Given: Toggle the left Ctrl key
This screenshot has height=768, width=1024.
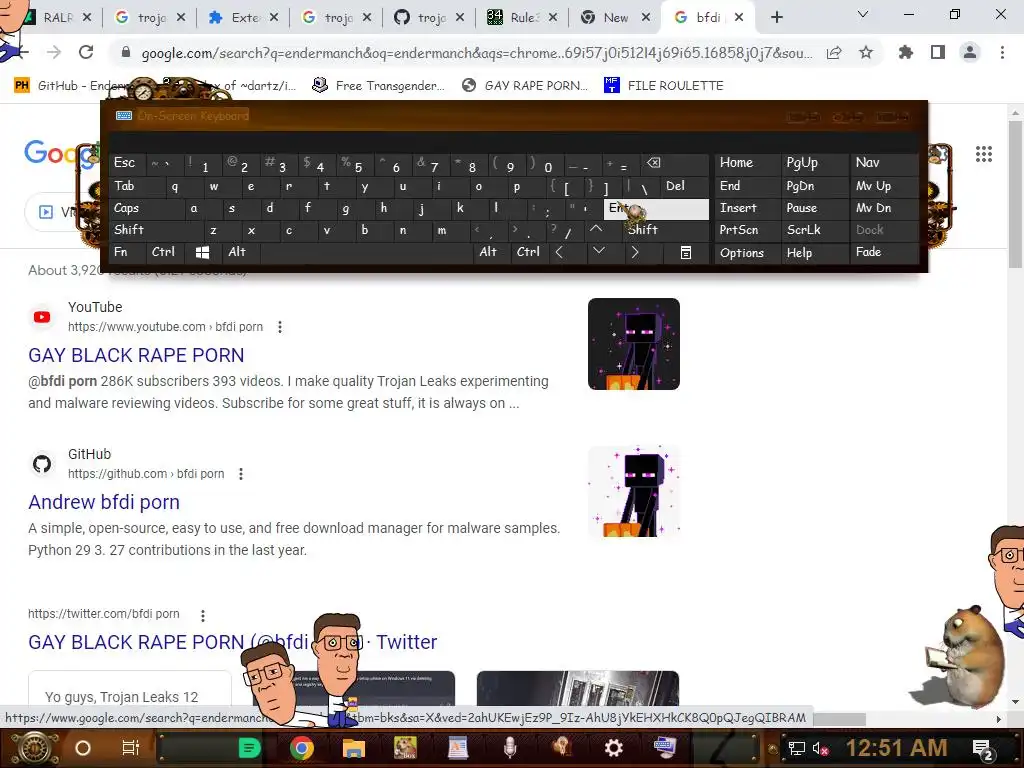Looking at the screenshot, I should coord(166,252).
